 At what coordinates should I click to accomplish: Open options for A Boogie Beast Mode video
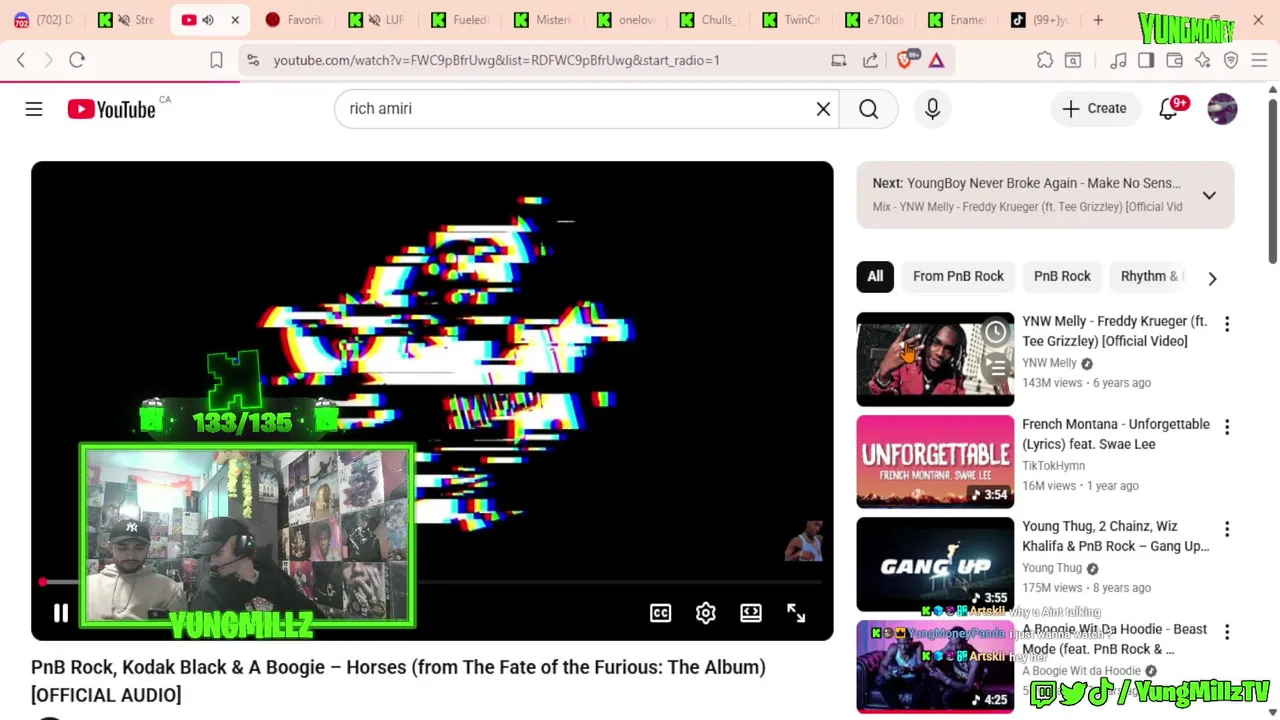(x=1227, y=632)
